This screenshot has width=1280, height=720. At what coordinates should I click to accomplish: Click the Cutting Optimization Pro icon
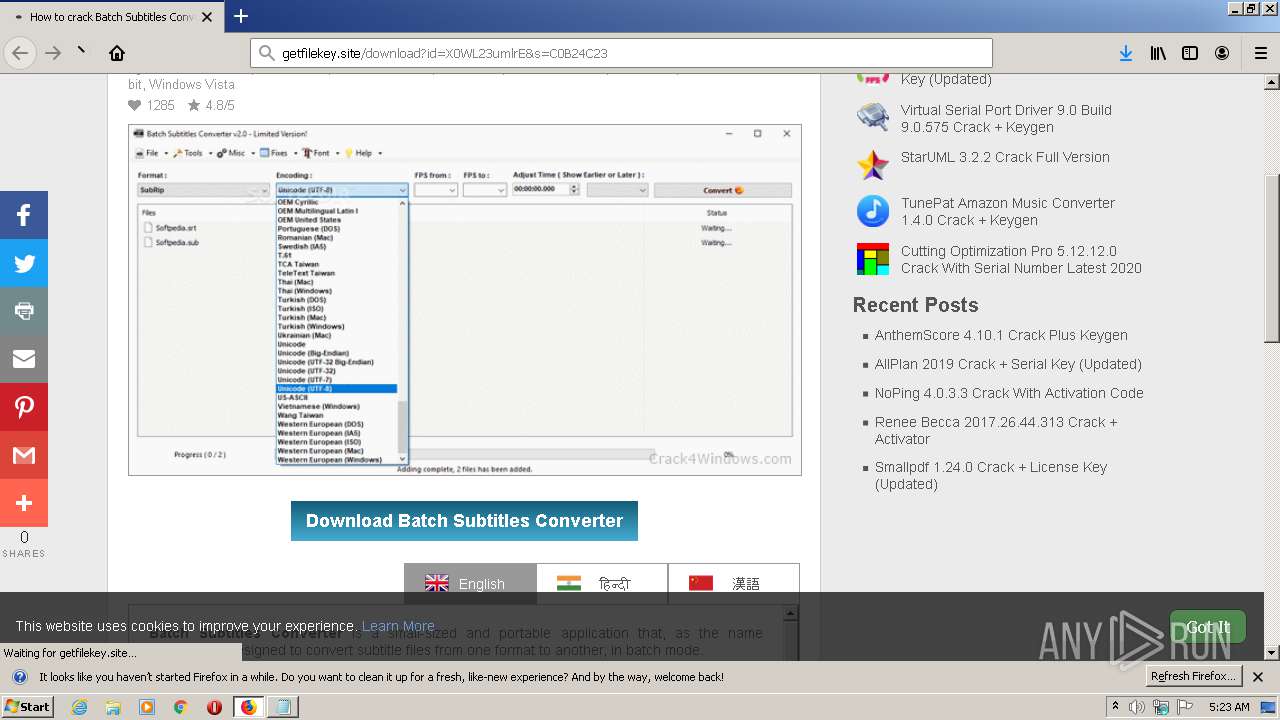873,259
